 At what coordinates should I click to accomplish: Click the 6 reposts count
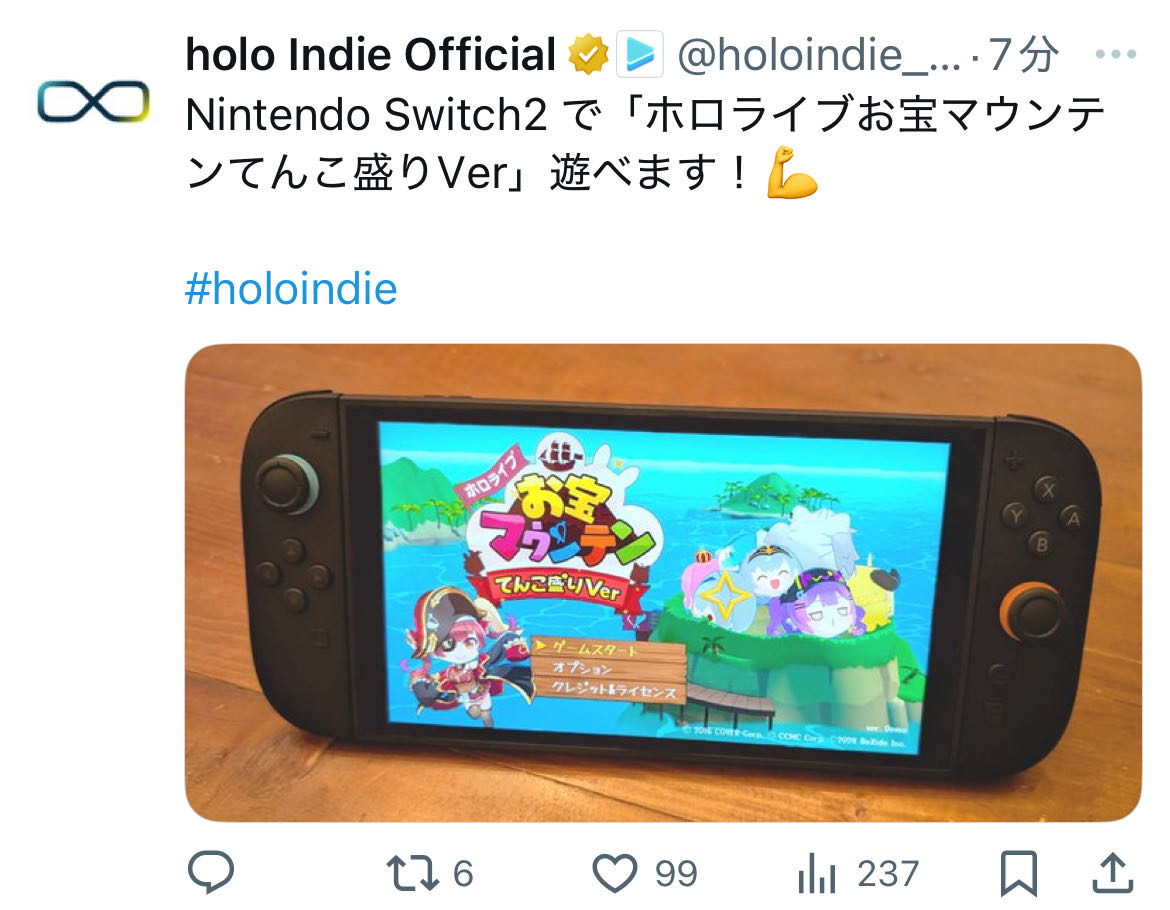(463, 873)
